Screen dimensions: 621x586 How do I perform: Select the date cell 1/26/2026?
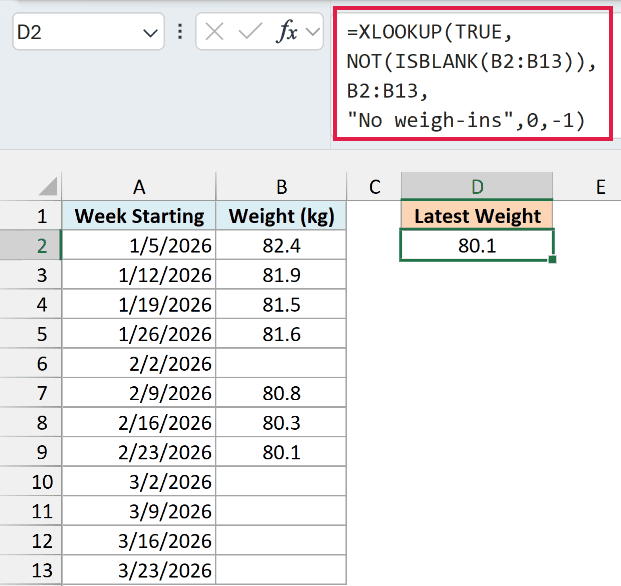[x=139, y=334]
